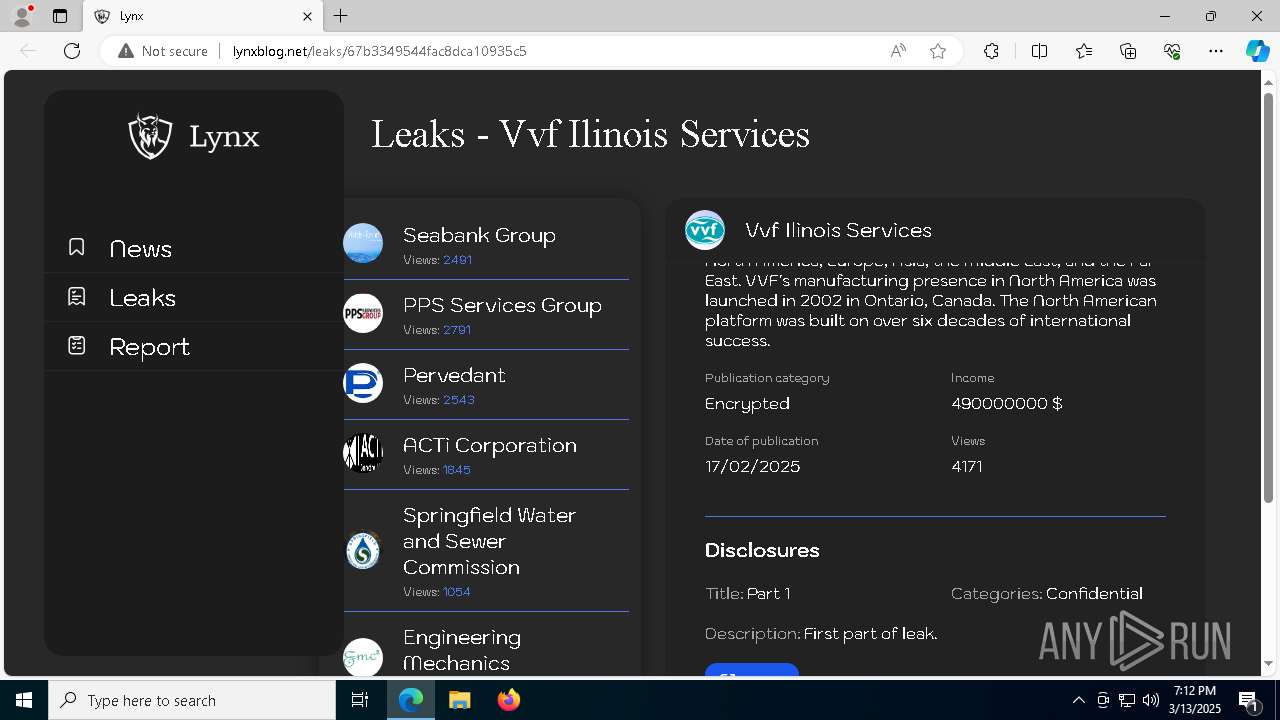Open Browser essentials icon
The height and width of the screenshot is (720, 1280).
(1172, 51)
